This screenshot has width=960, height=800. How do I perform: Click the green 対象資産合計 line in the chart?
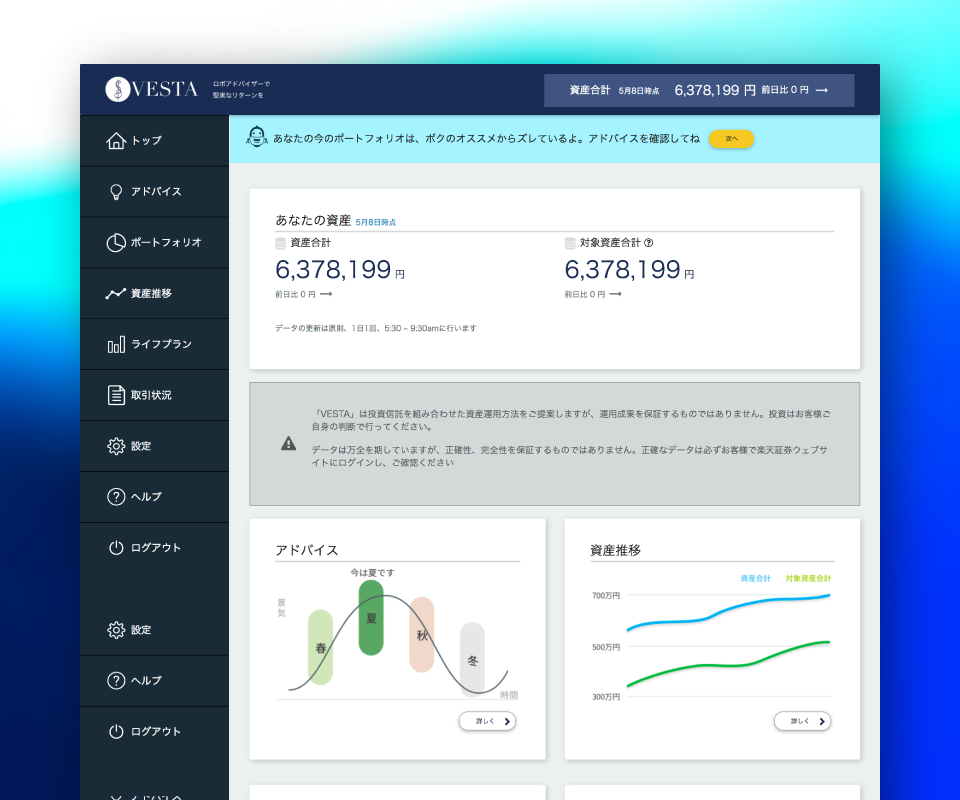point(729,665)
